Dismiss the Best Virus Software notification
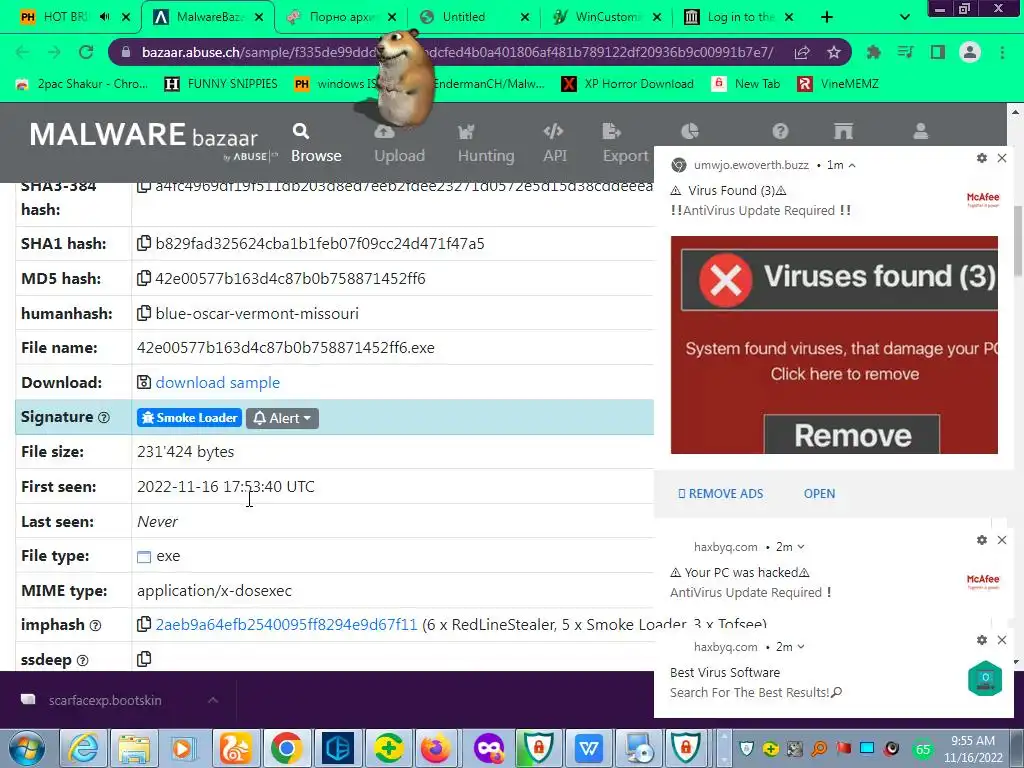This screenshot has width=1024, height=768. coord(1002,640)
